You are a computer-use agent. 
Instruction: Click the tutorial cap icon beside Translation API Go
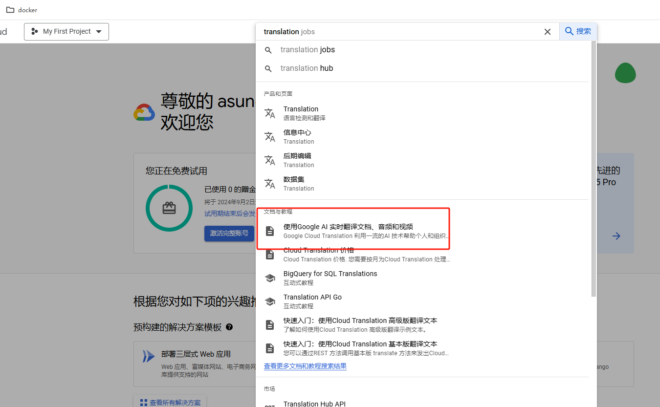[x=270, y=301]
